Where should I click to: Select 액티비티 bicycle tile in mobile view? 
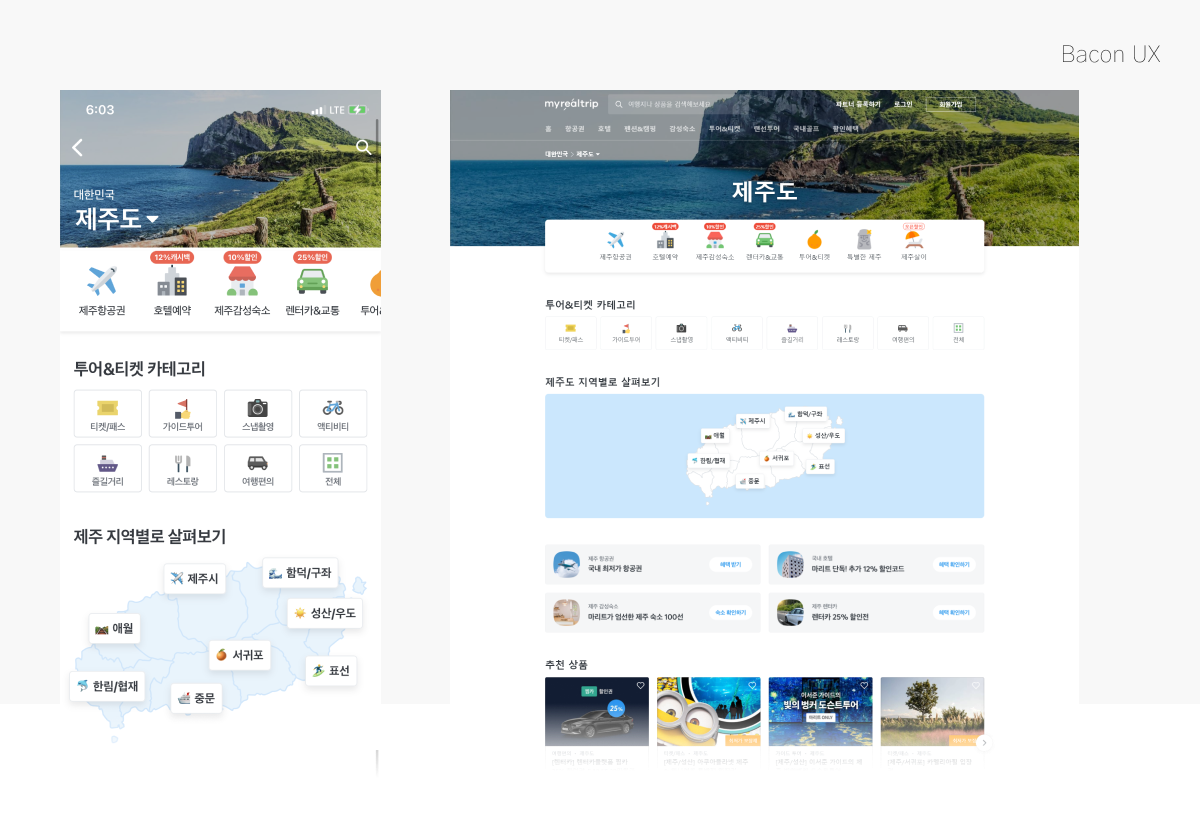pos(333,414)
